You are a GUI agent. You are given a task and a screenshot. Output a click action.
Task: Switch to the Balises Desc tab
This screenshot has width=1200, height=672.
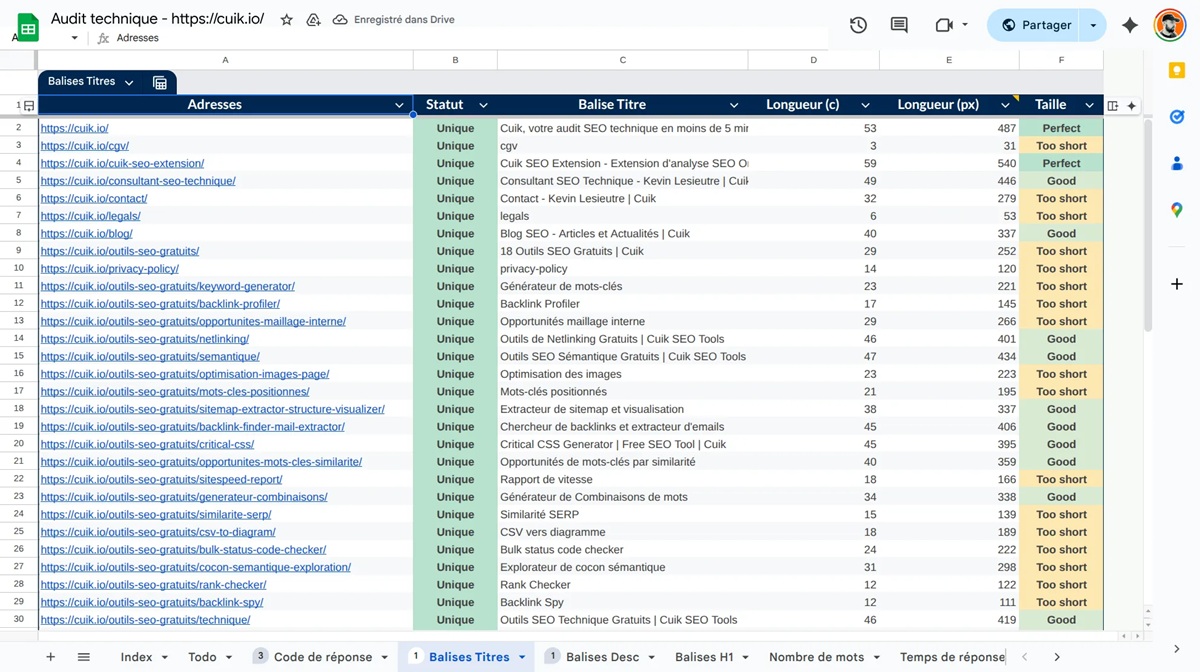(602, 657)
